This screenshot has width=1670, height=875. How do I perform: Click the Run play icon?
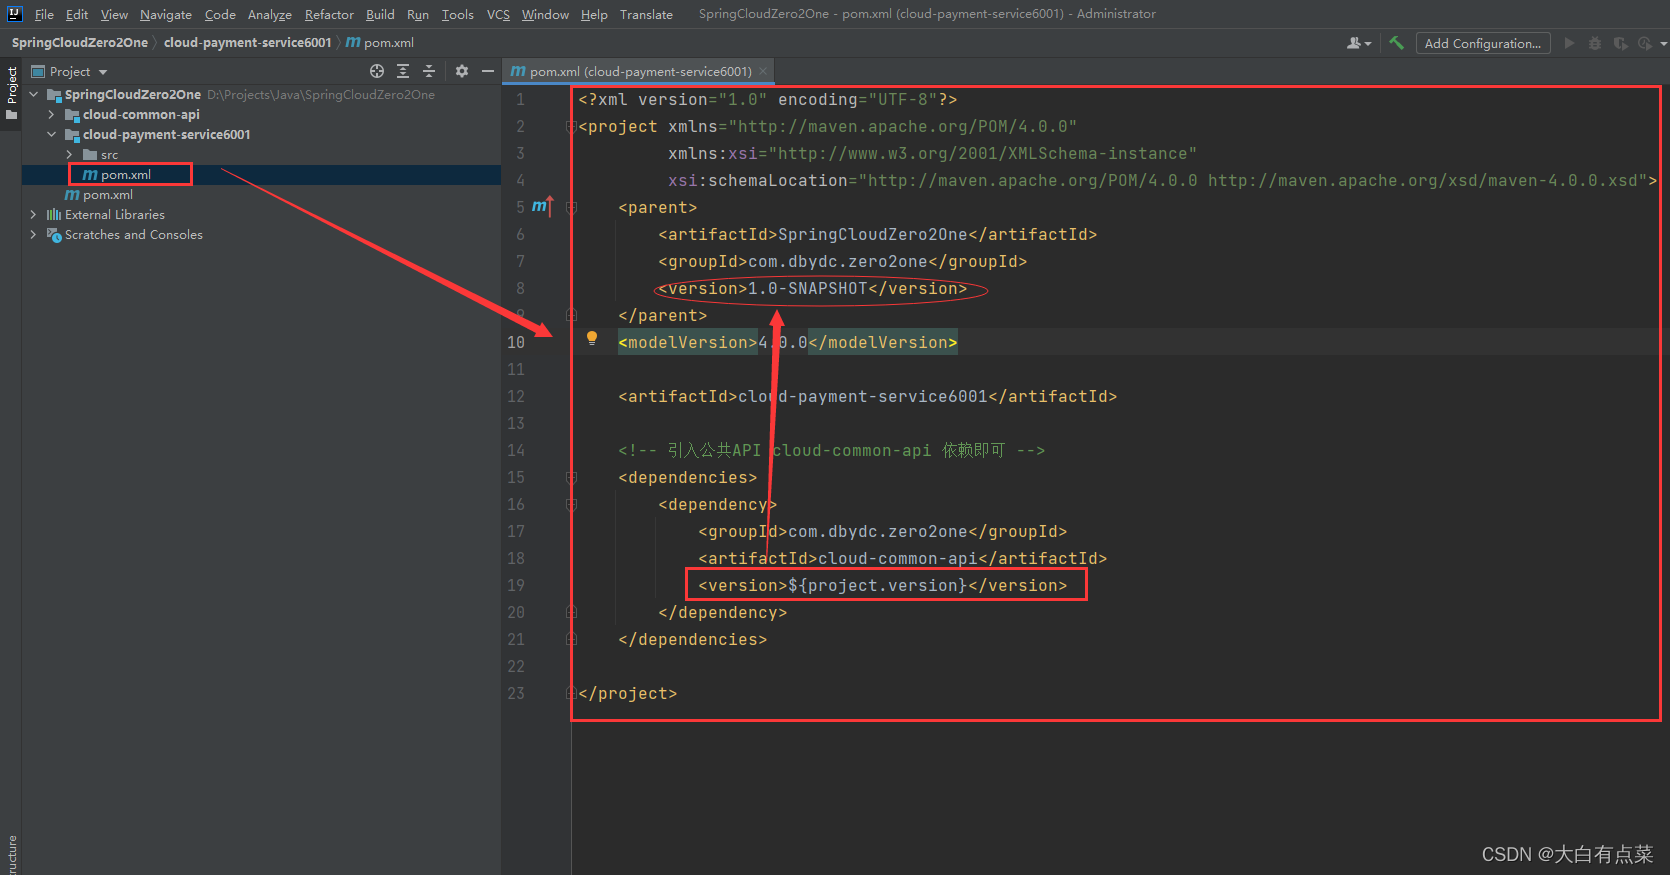[1569, 43]
